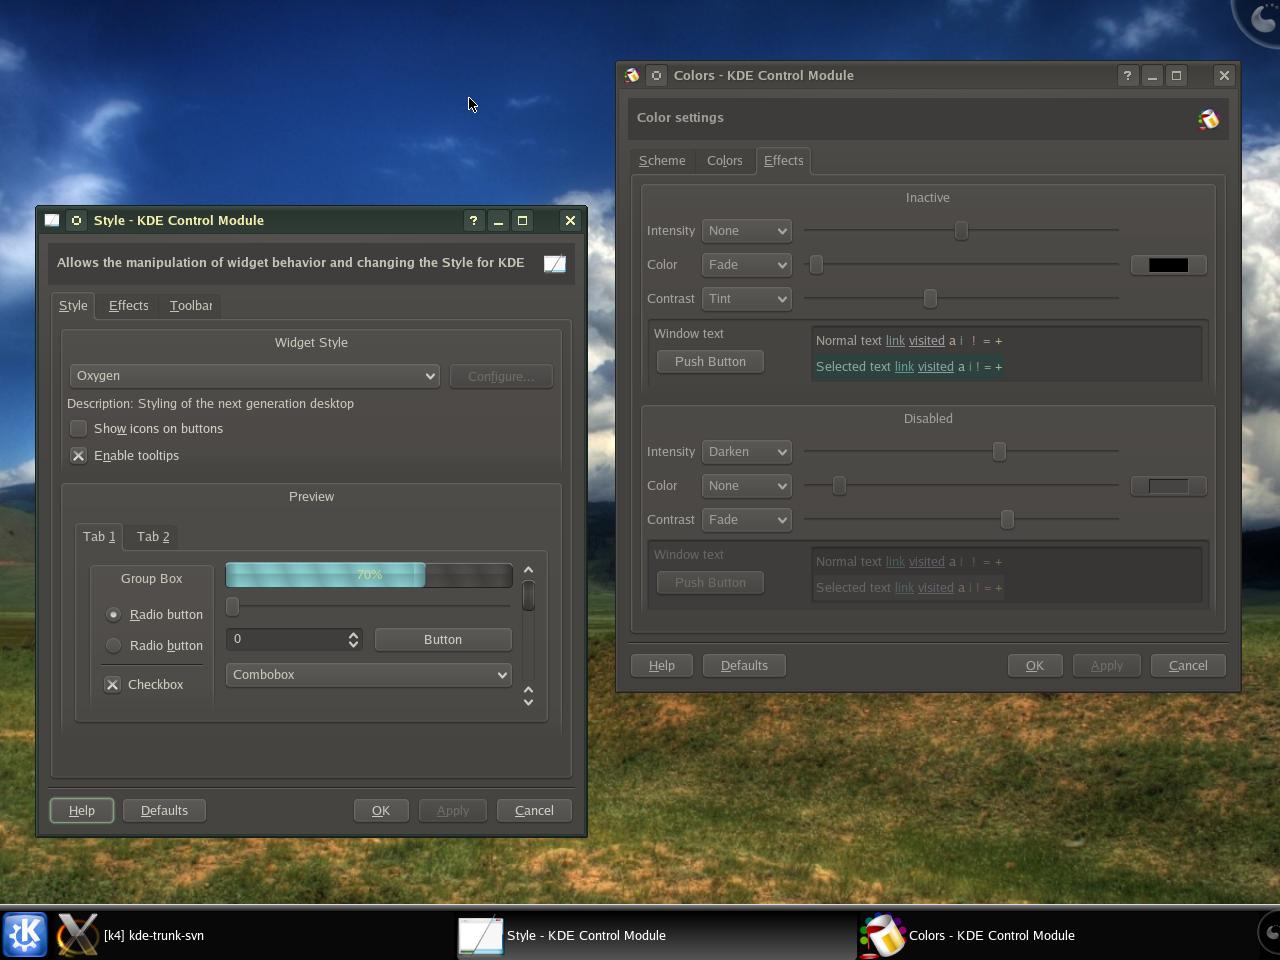Screen dimensions: 1280x960
Task: Click Help in the Colors window
Action: coord(662,665)
